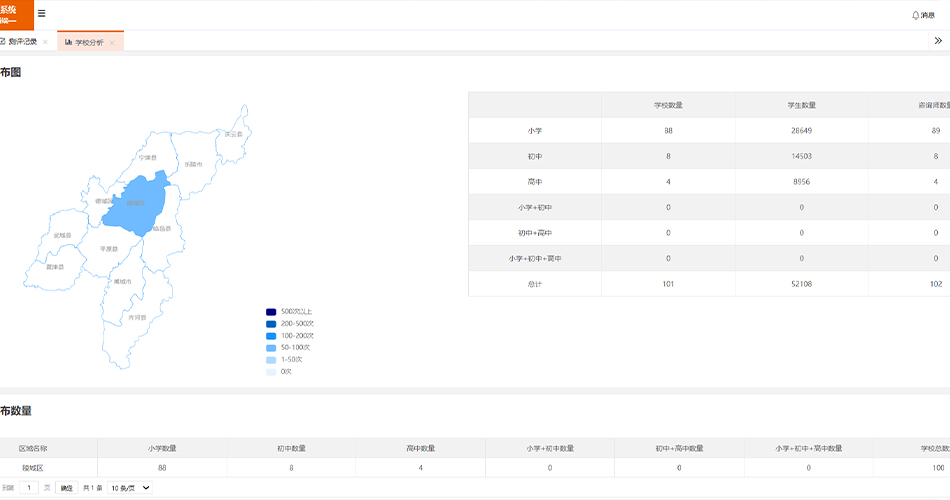Screen dimensions: 950x500
Task: Select 乐陵市 on the map
Action: 194,164
